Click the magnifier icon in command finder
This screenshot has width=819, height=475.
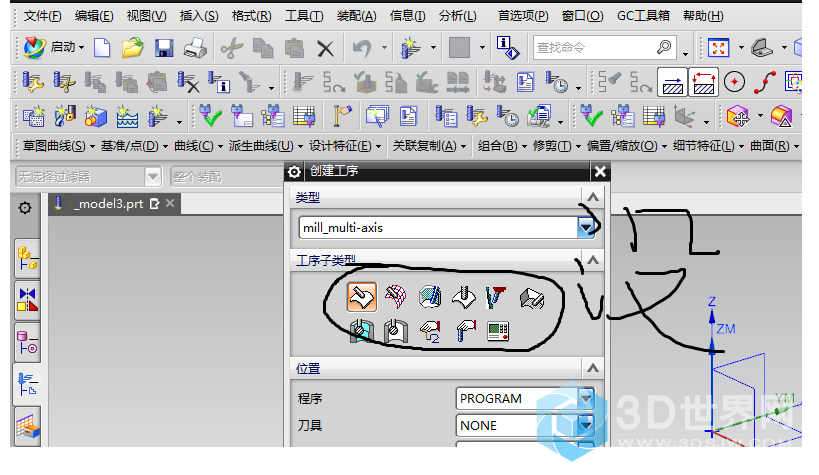tap(663, 48)
